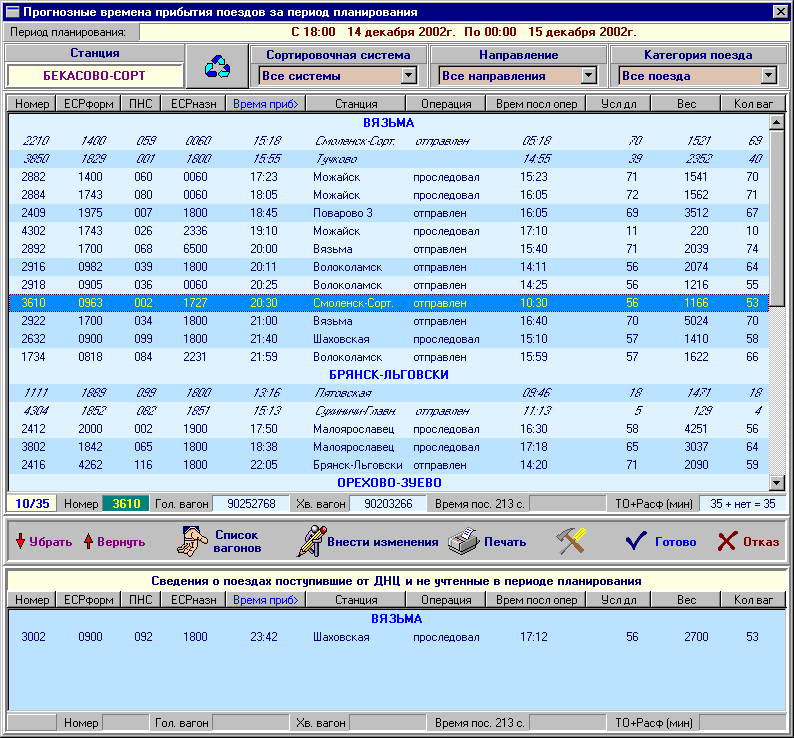Viewport: 794px width, 738px height.
Task: Expand the Сортировочная система dropdown
Action: click(x=409, y=76)
